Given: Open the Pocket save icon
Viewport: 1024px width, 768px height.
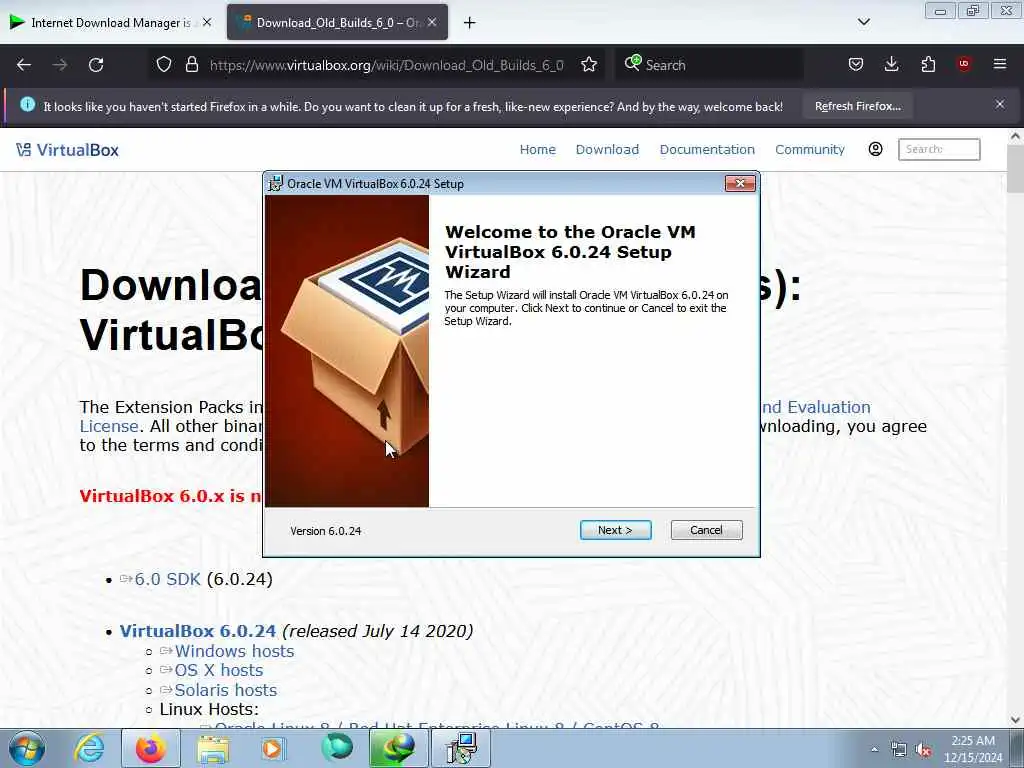Looking at the screenshot, I should [x=856, y=65].
